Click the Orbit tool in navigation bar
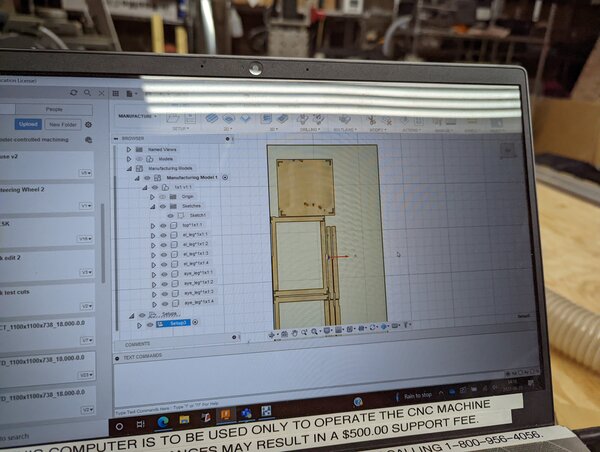The width and height of the screenshot is (600, 452). click(272, 335)
